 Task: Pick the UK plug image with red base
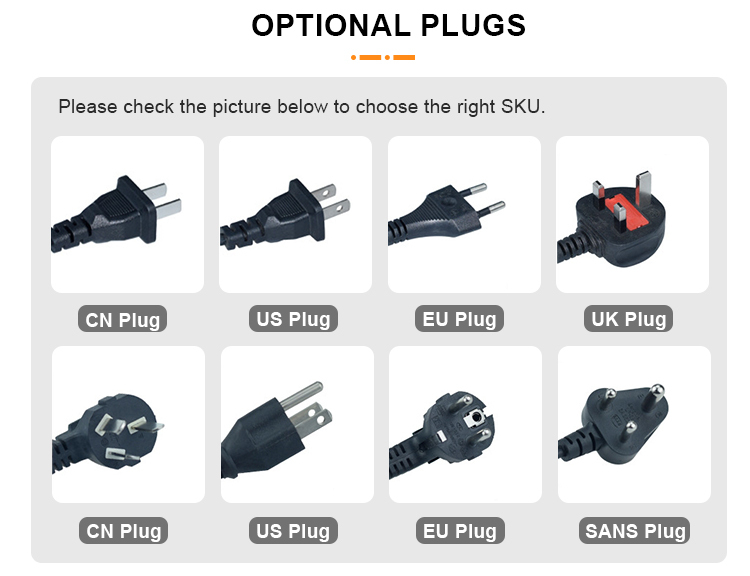pyautogui.click(x=632, y=214)
